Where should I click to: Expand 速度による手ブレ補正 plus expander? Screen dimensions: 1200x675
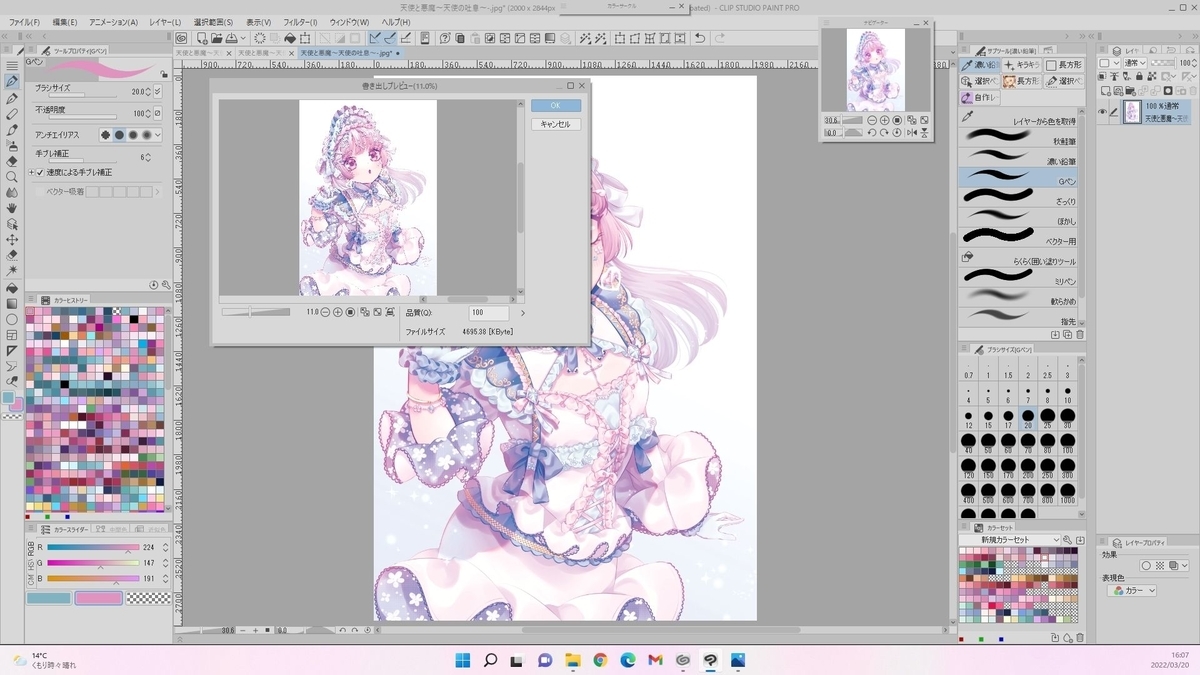coord(31,172)
